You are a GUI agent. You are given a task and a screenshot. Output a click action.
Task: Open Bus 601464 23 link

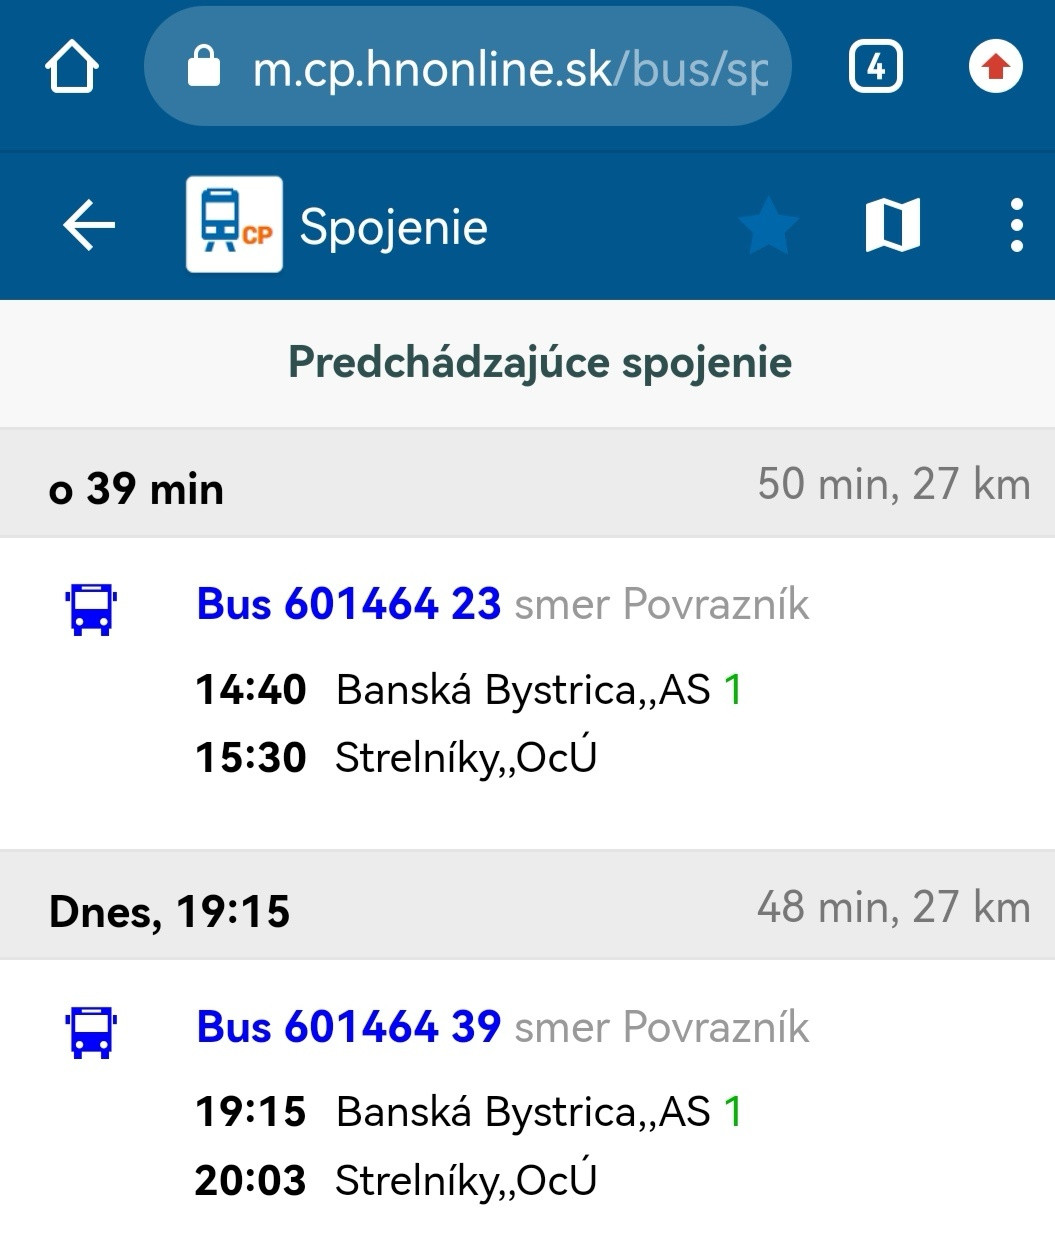348,604
